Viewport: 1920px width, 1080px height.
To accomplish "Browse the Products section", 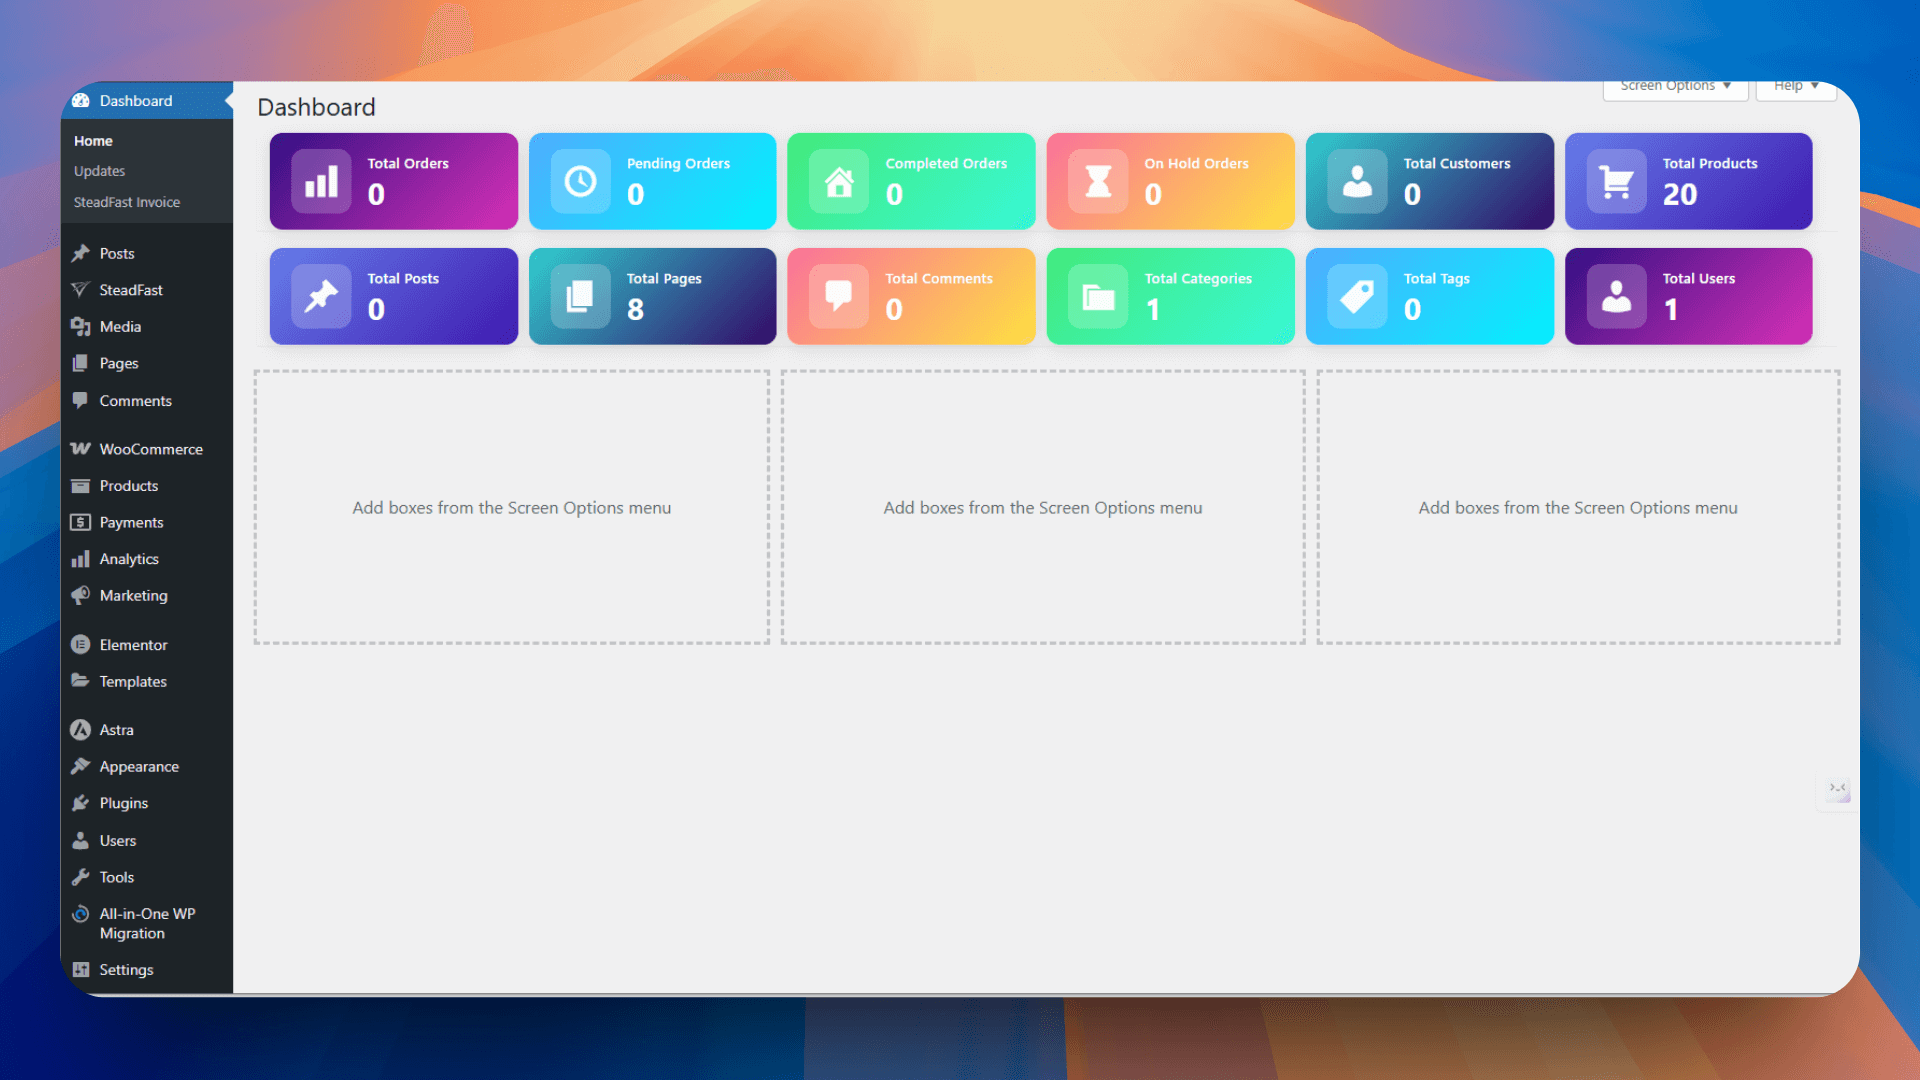I will pos(128,485).
